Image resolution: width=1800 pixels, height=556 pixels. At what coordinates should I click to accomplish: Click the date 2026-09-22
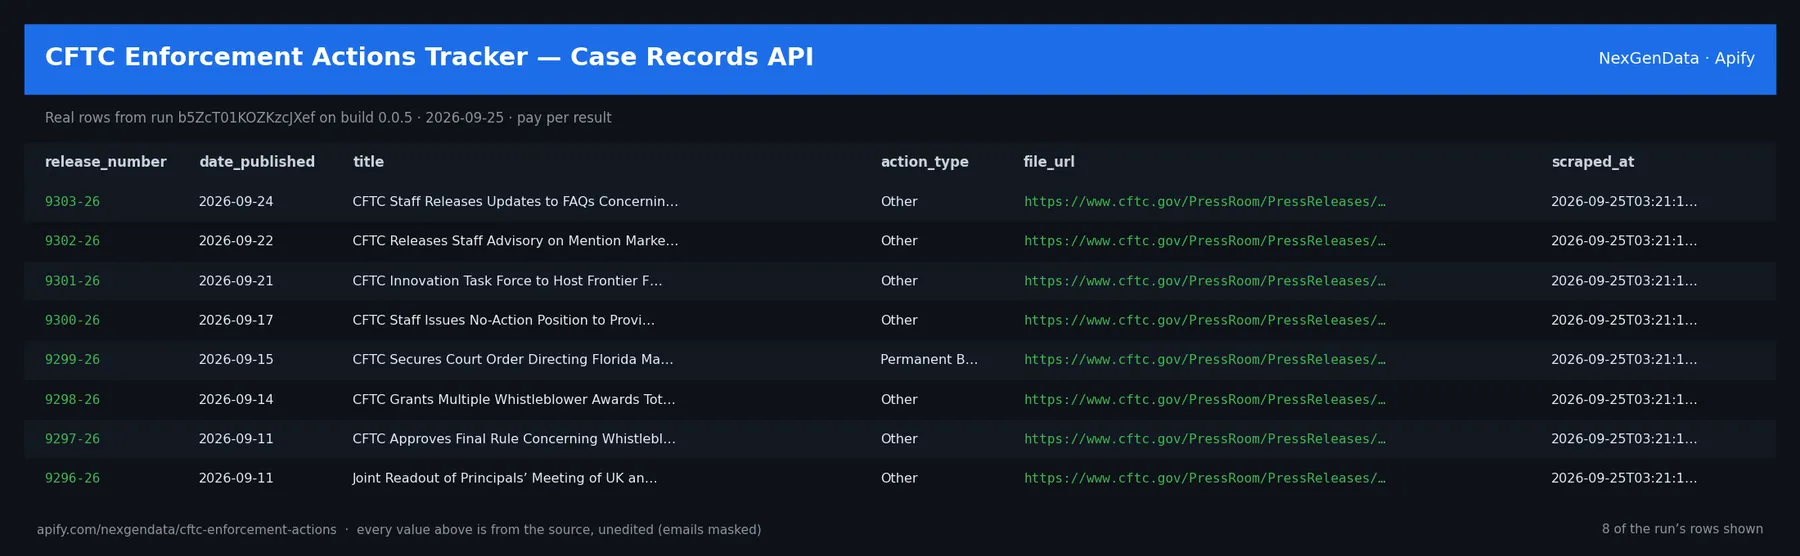click(x=236, y=241)
